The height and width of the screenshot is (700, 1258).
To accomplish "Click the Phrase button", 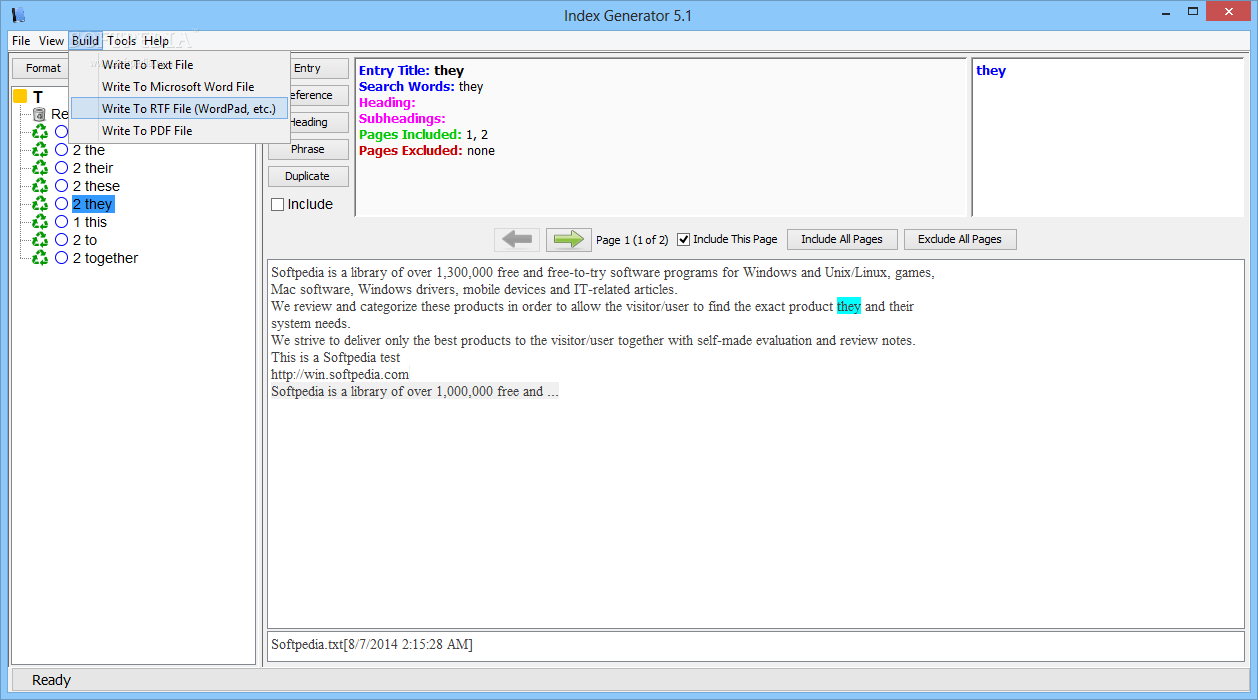I will coord(308,149).
